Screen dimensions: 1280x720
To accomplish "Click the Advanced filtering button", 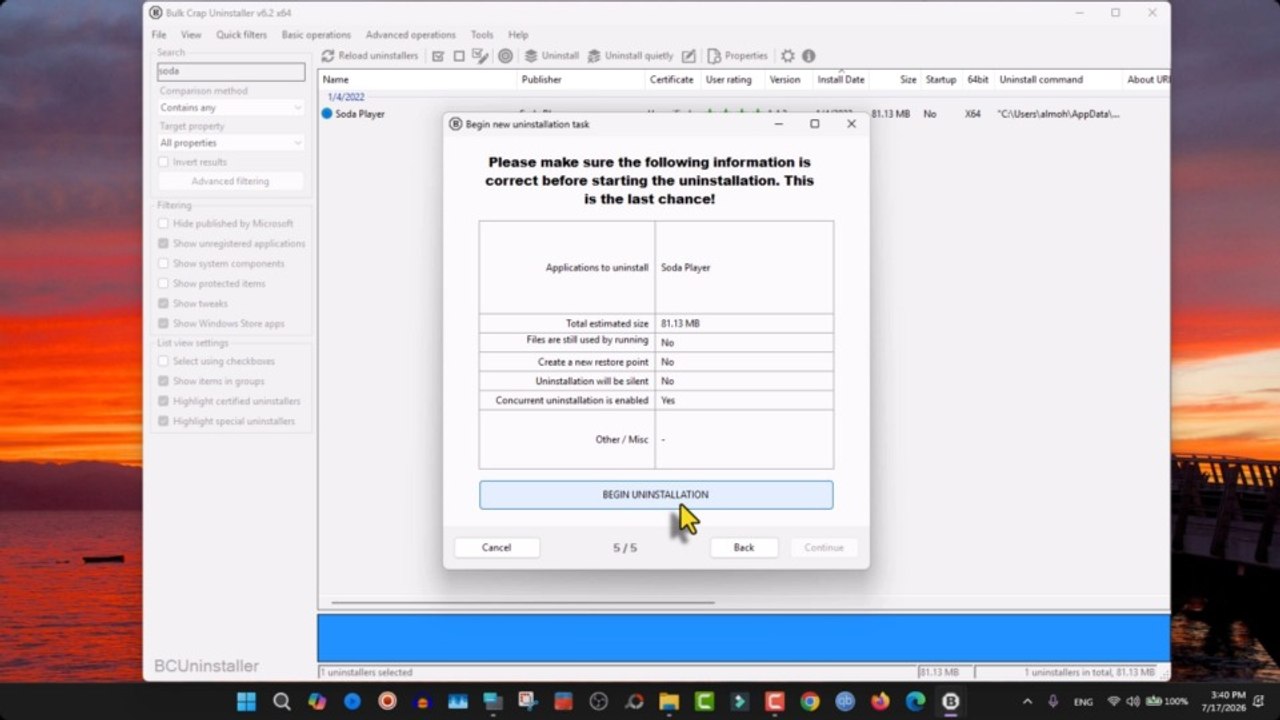I will 231,181.
